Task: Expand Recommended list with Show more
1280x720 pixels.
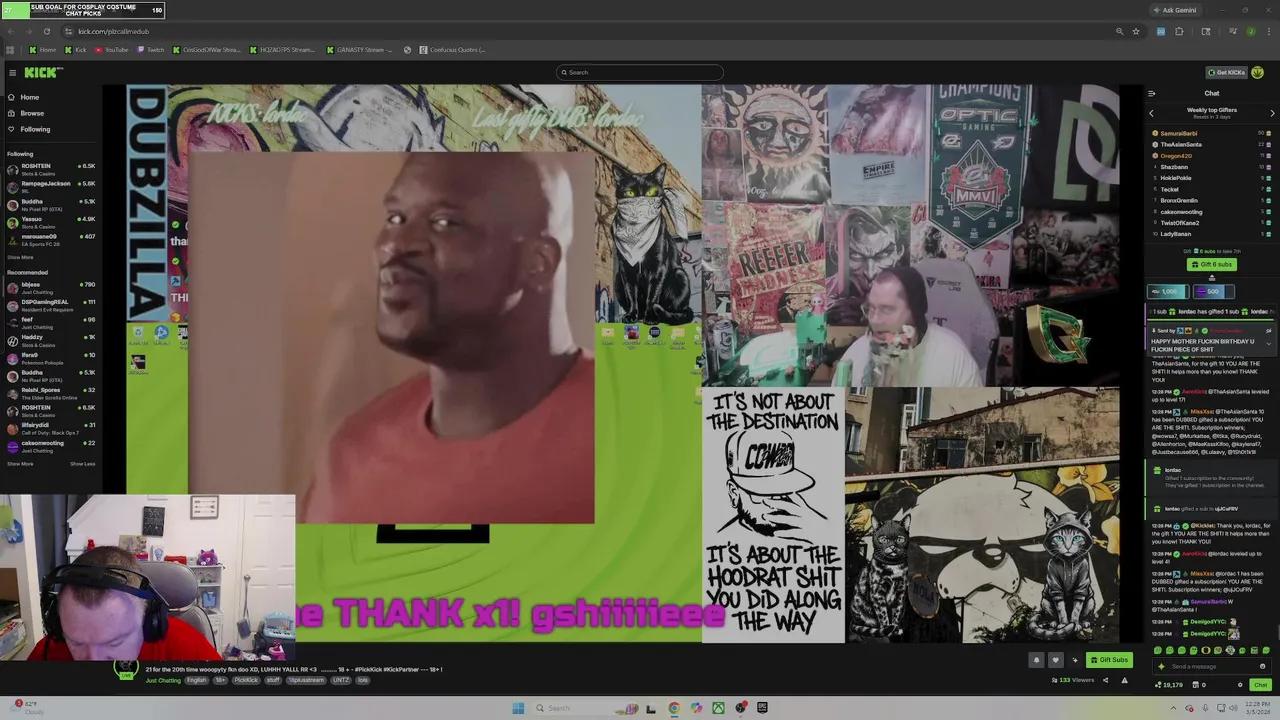Action: point(20,464)
